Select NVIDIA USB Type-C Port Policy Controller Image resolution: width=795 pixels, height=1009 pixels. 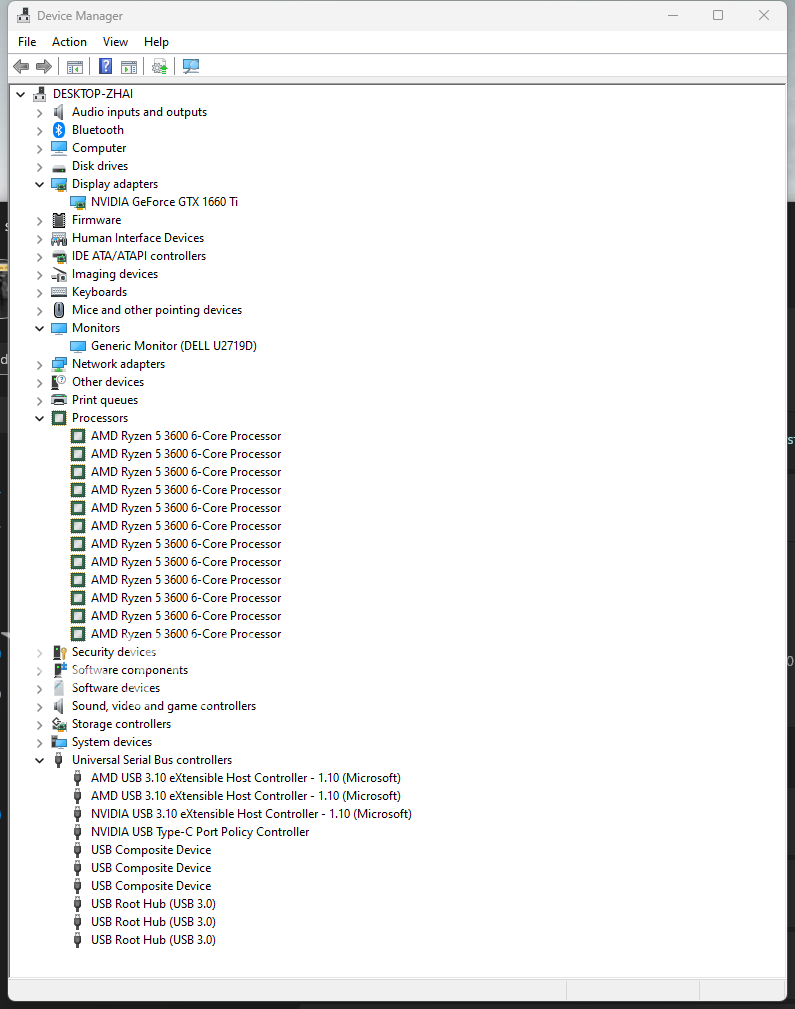199,832
